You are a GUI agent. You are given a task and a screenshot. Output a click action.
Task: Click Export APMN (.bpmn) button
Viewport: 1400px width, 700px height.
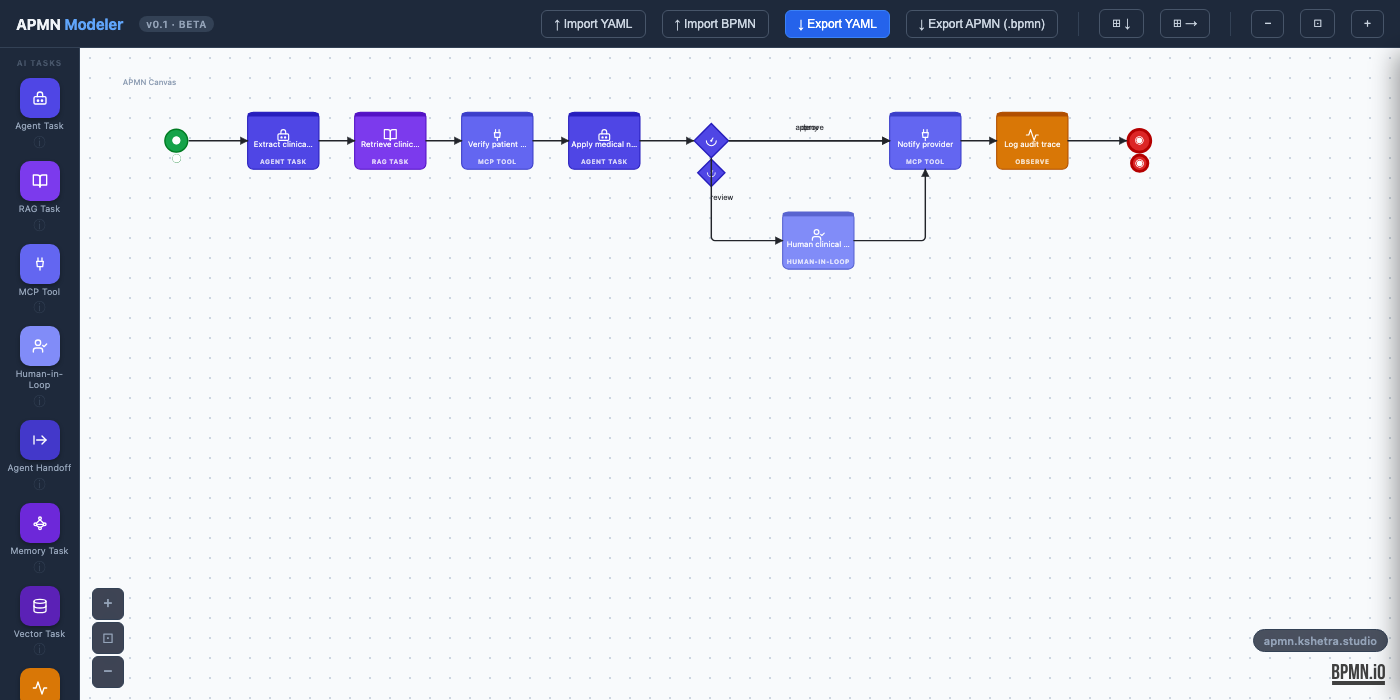tap(982, 24)
